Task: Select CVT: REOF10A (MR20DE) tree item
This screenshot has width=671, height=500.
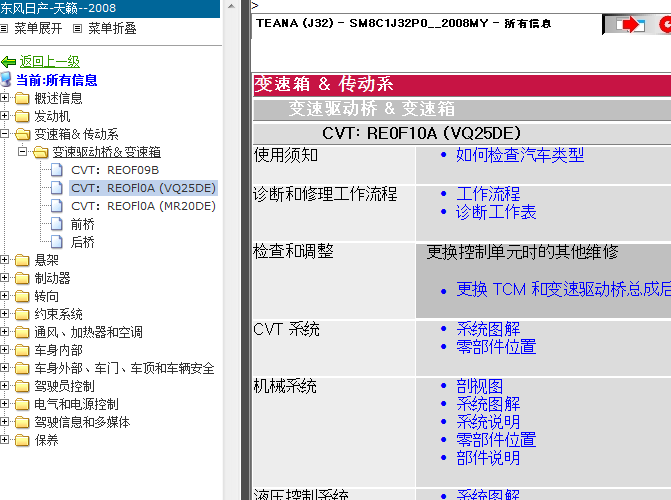Action: pyautogui.click(x=143, y=206)
